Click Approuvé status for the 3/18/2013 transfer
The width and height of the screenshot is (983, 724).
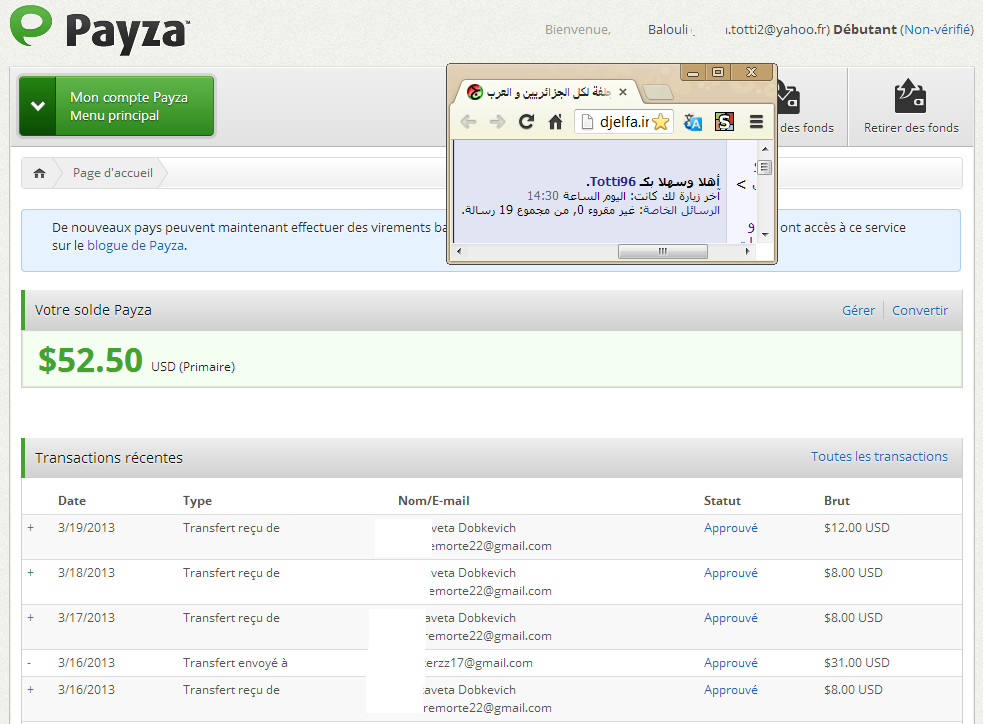(x=730, y=573)
